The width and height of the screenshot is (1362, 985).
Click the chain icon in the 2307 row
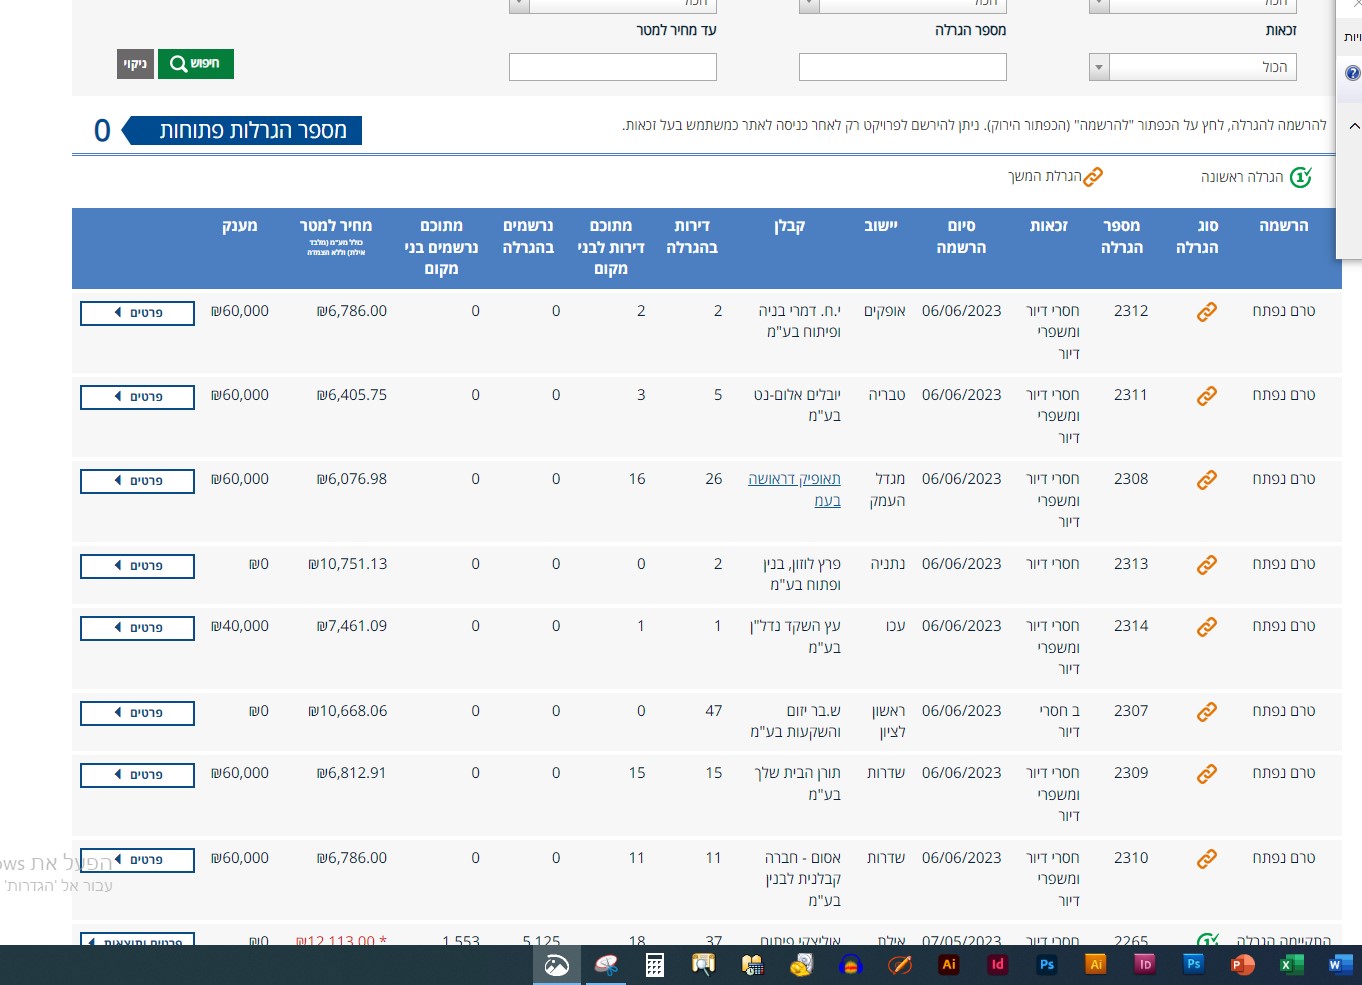[x=1207, y=712]
